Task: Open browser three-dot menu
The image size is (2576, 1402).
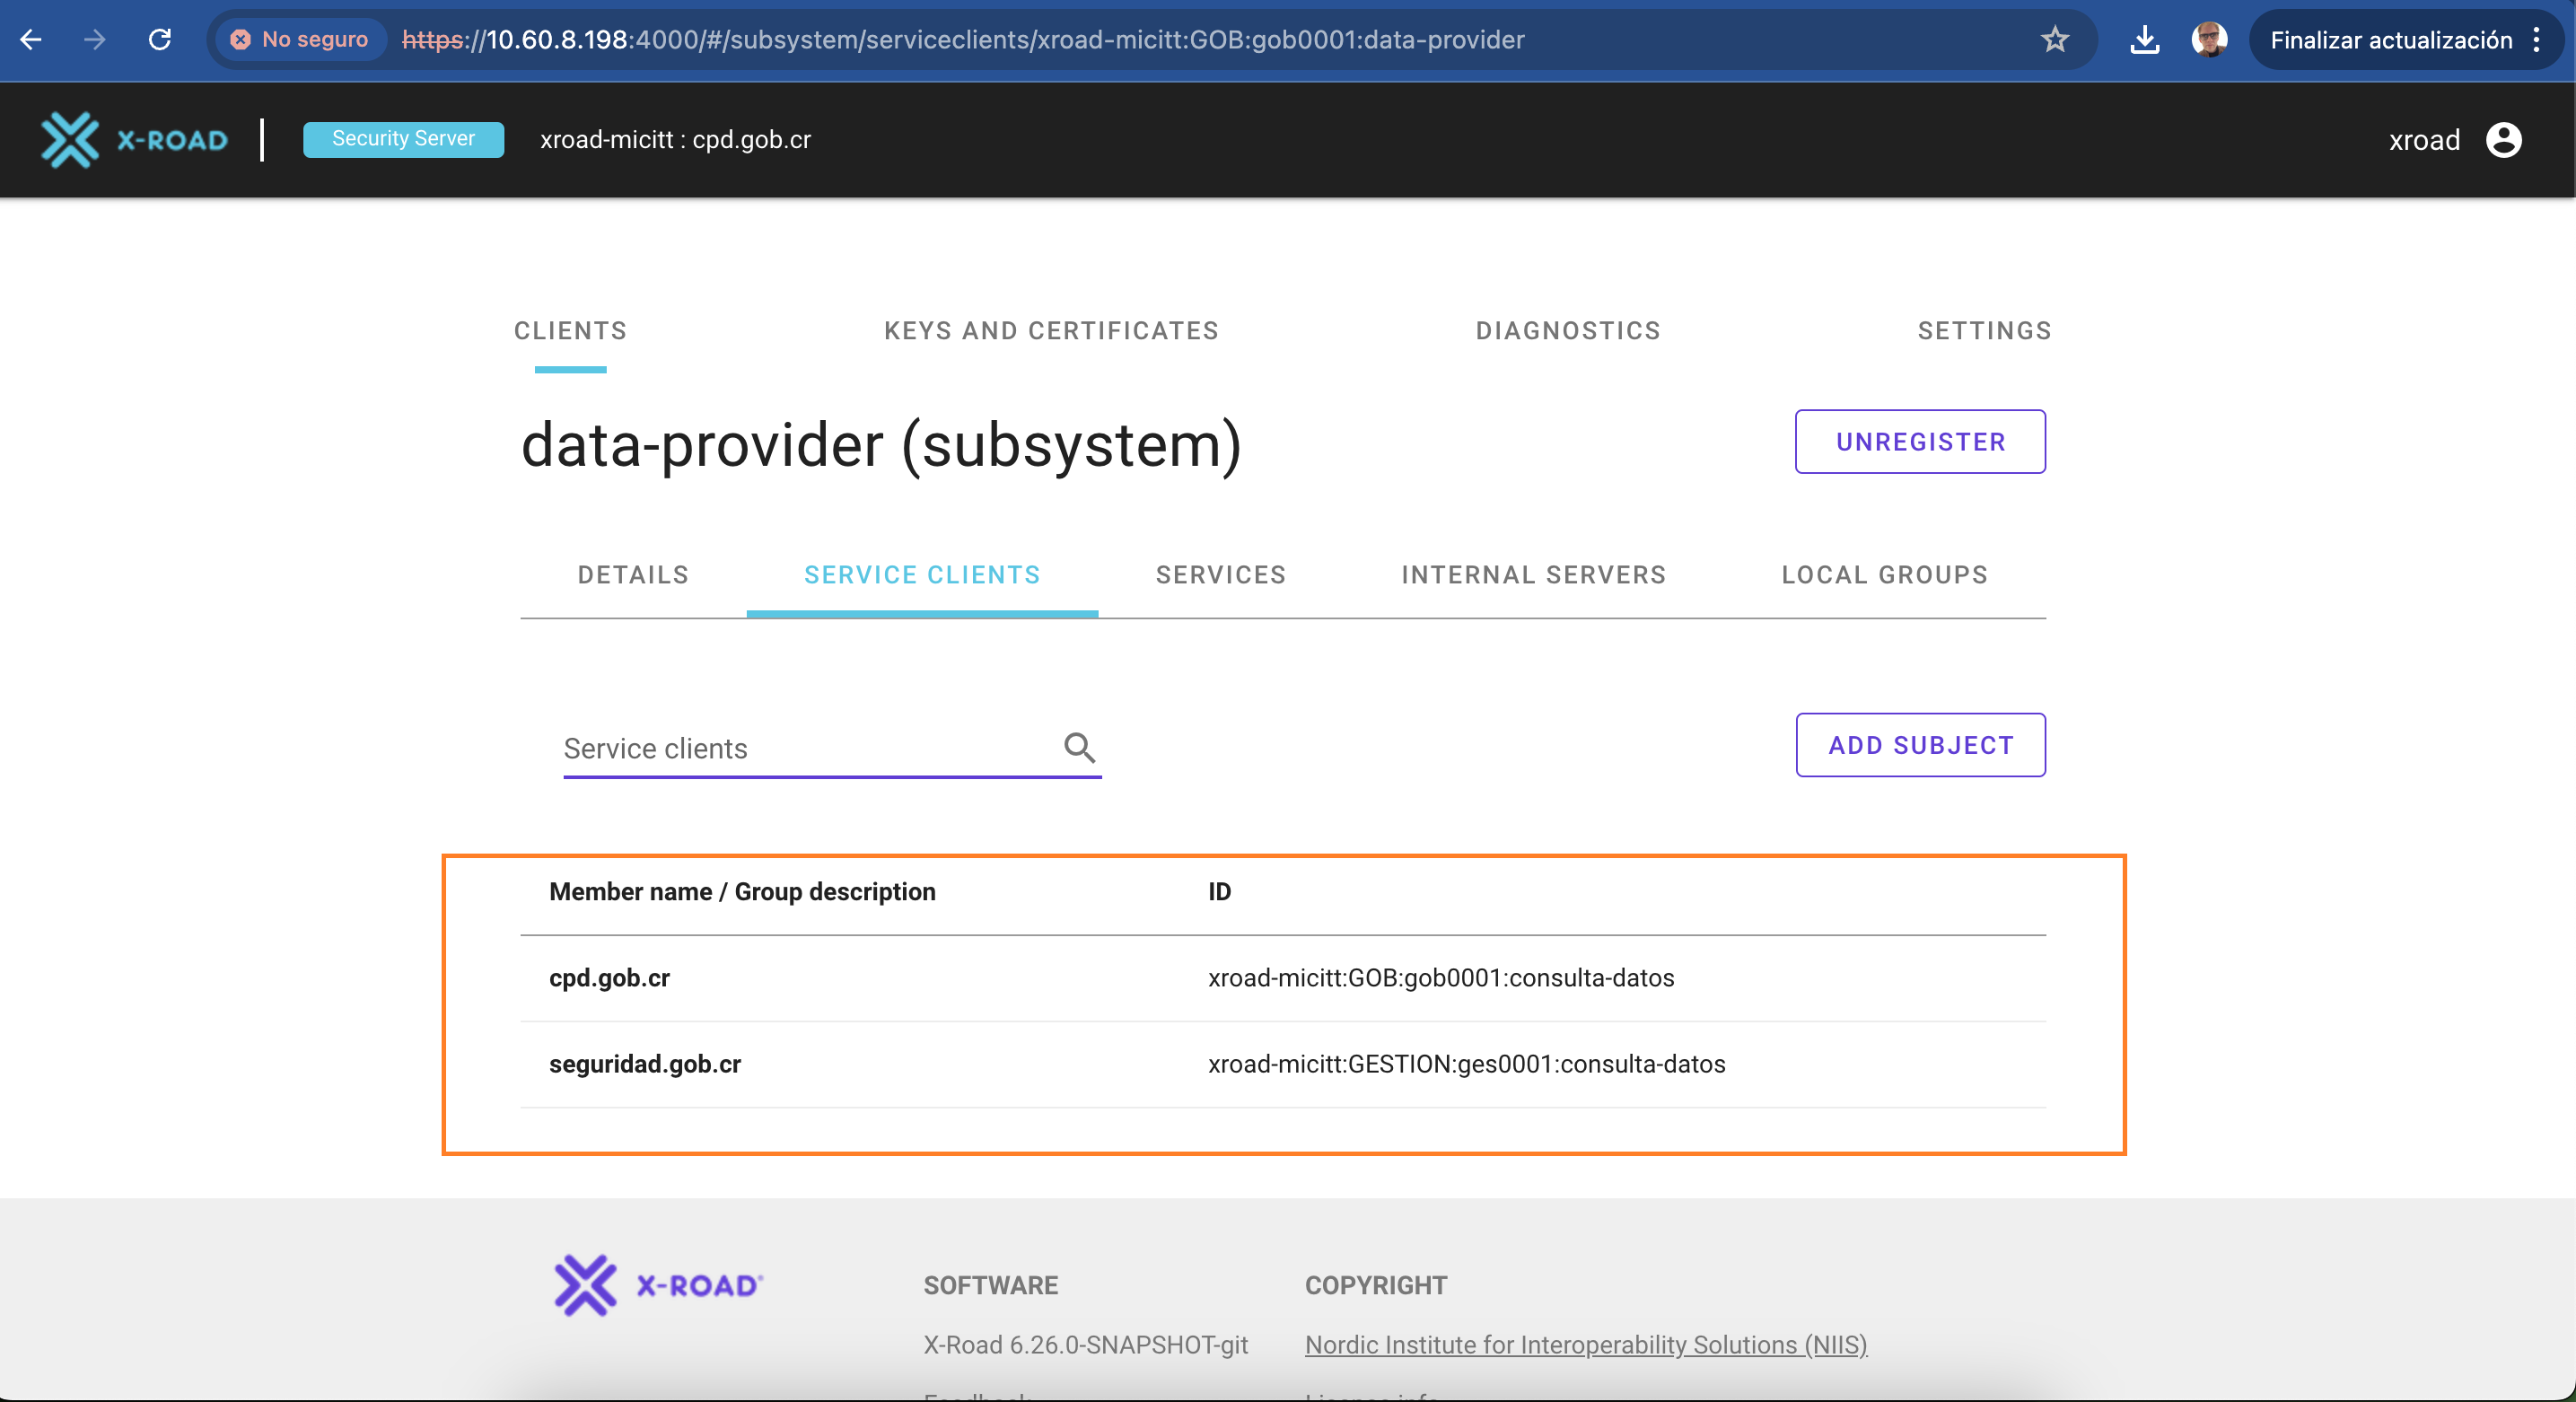Action: coord(2537,40)
